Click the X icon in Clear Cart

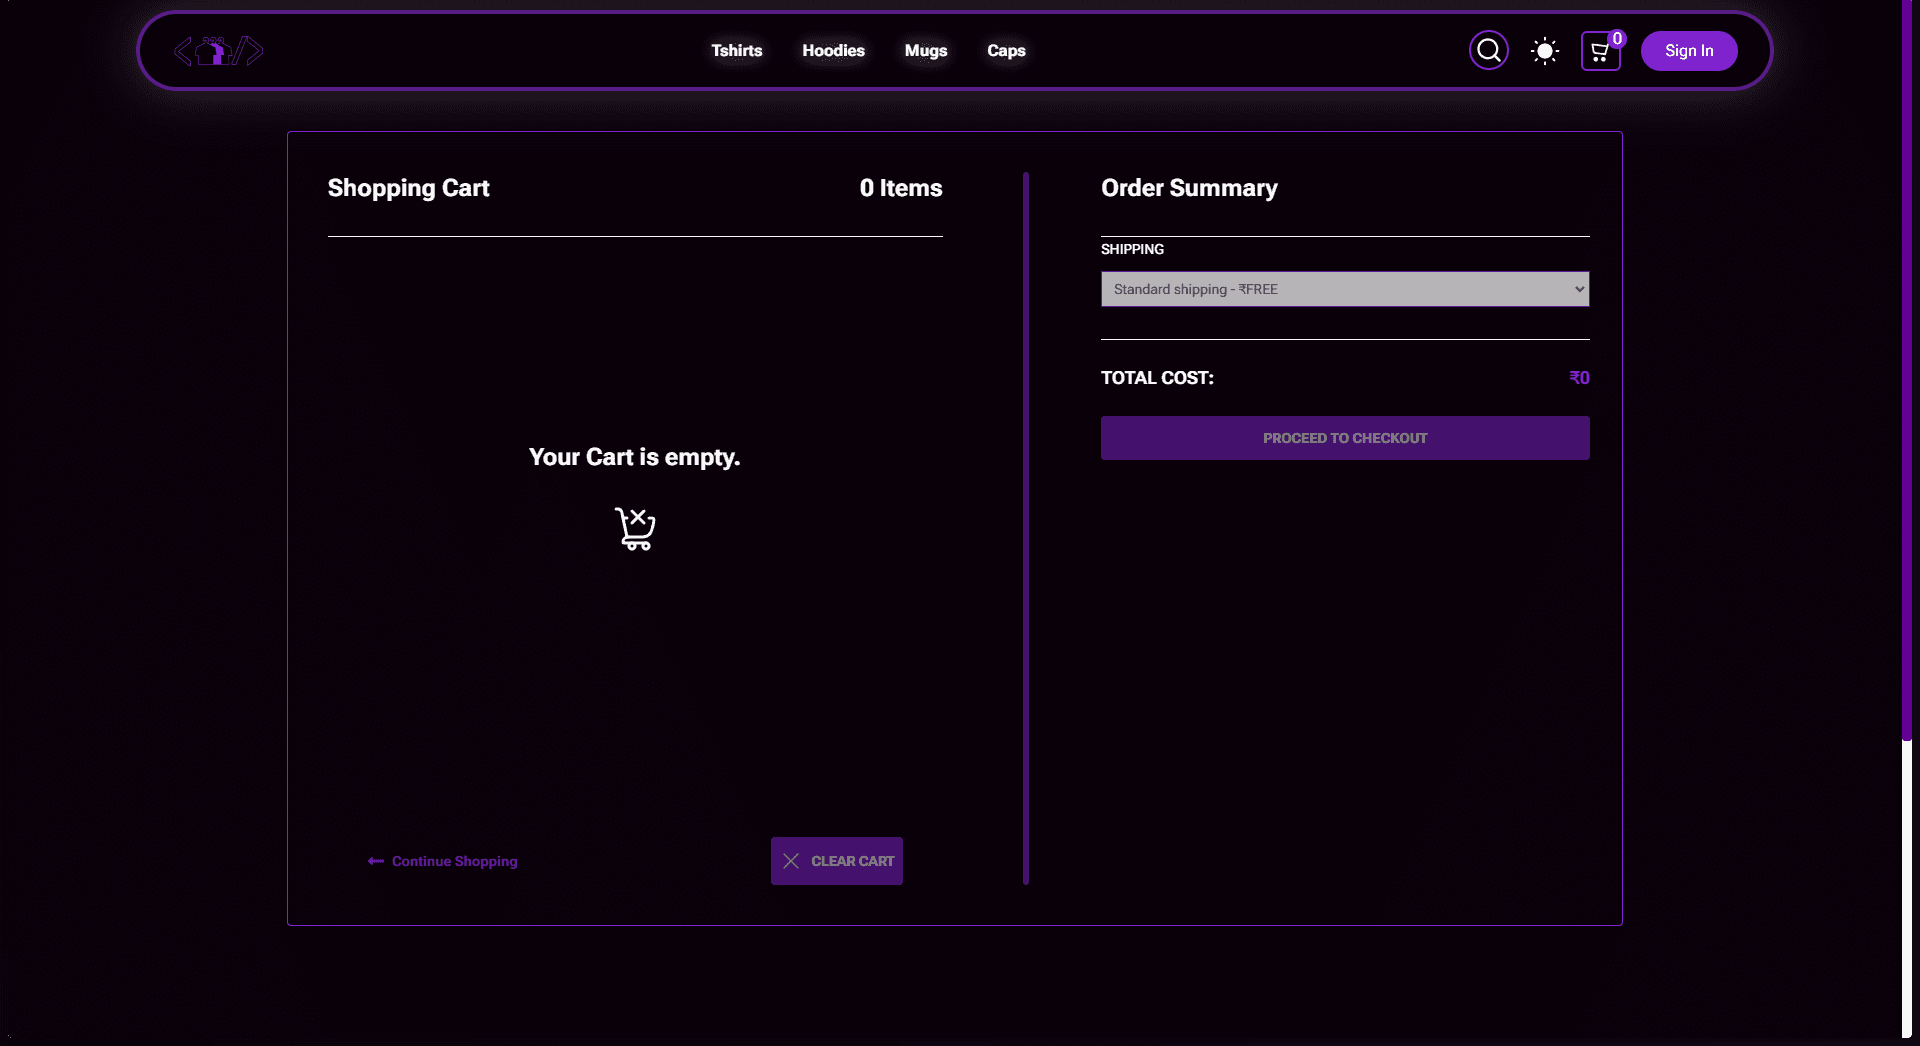coord(791,861)
